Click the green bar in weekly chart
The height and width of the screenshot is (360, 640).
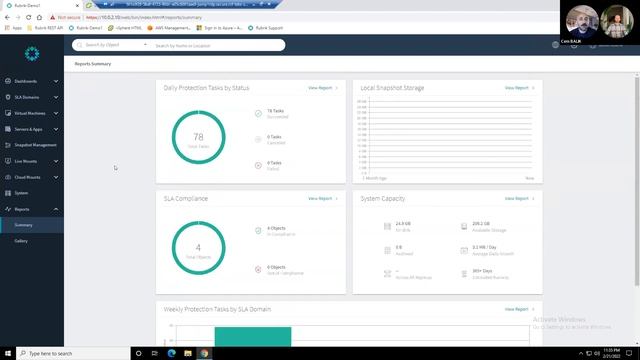(253, 337)
